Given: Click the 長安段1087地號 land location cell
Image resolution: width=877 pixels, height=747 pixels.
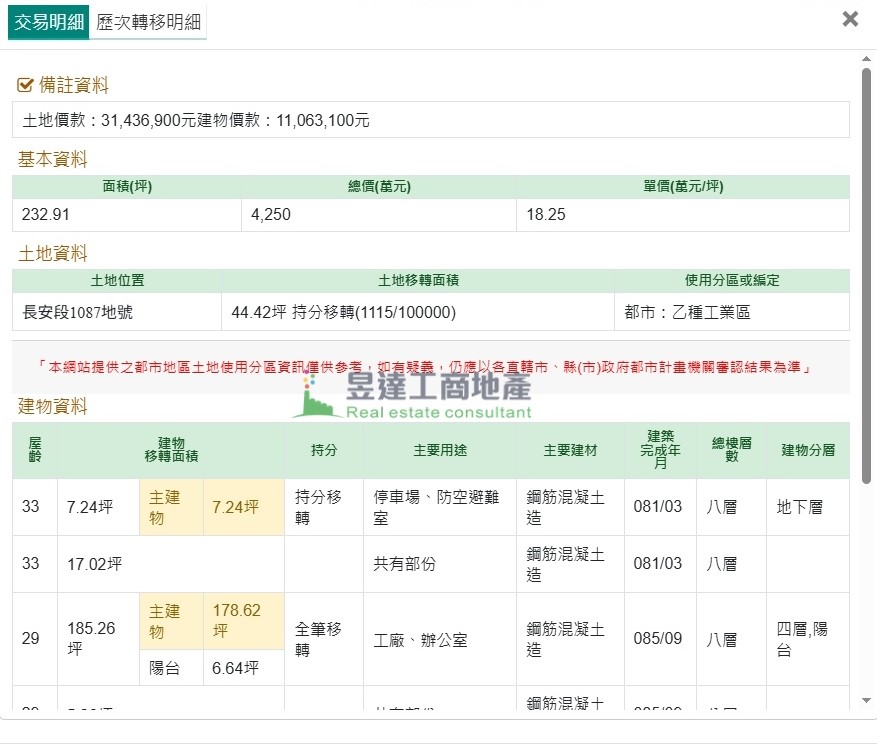Looking at the screenshot, I should point(116,312).
